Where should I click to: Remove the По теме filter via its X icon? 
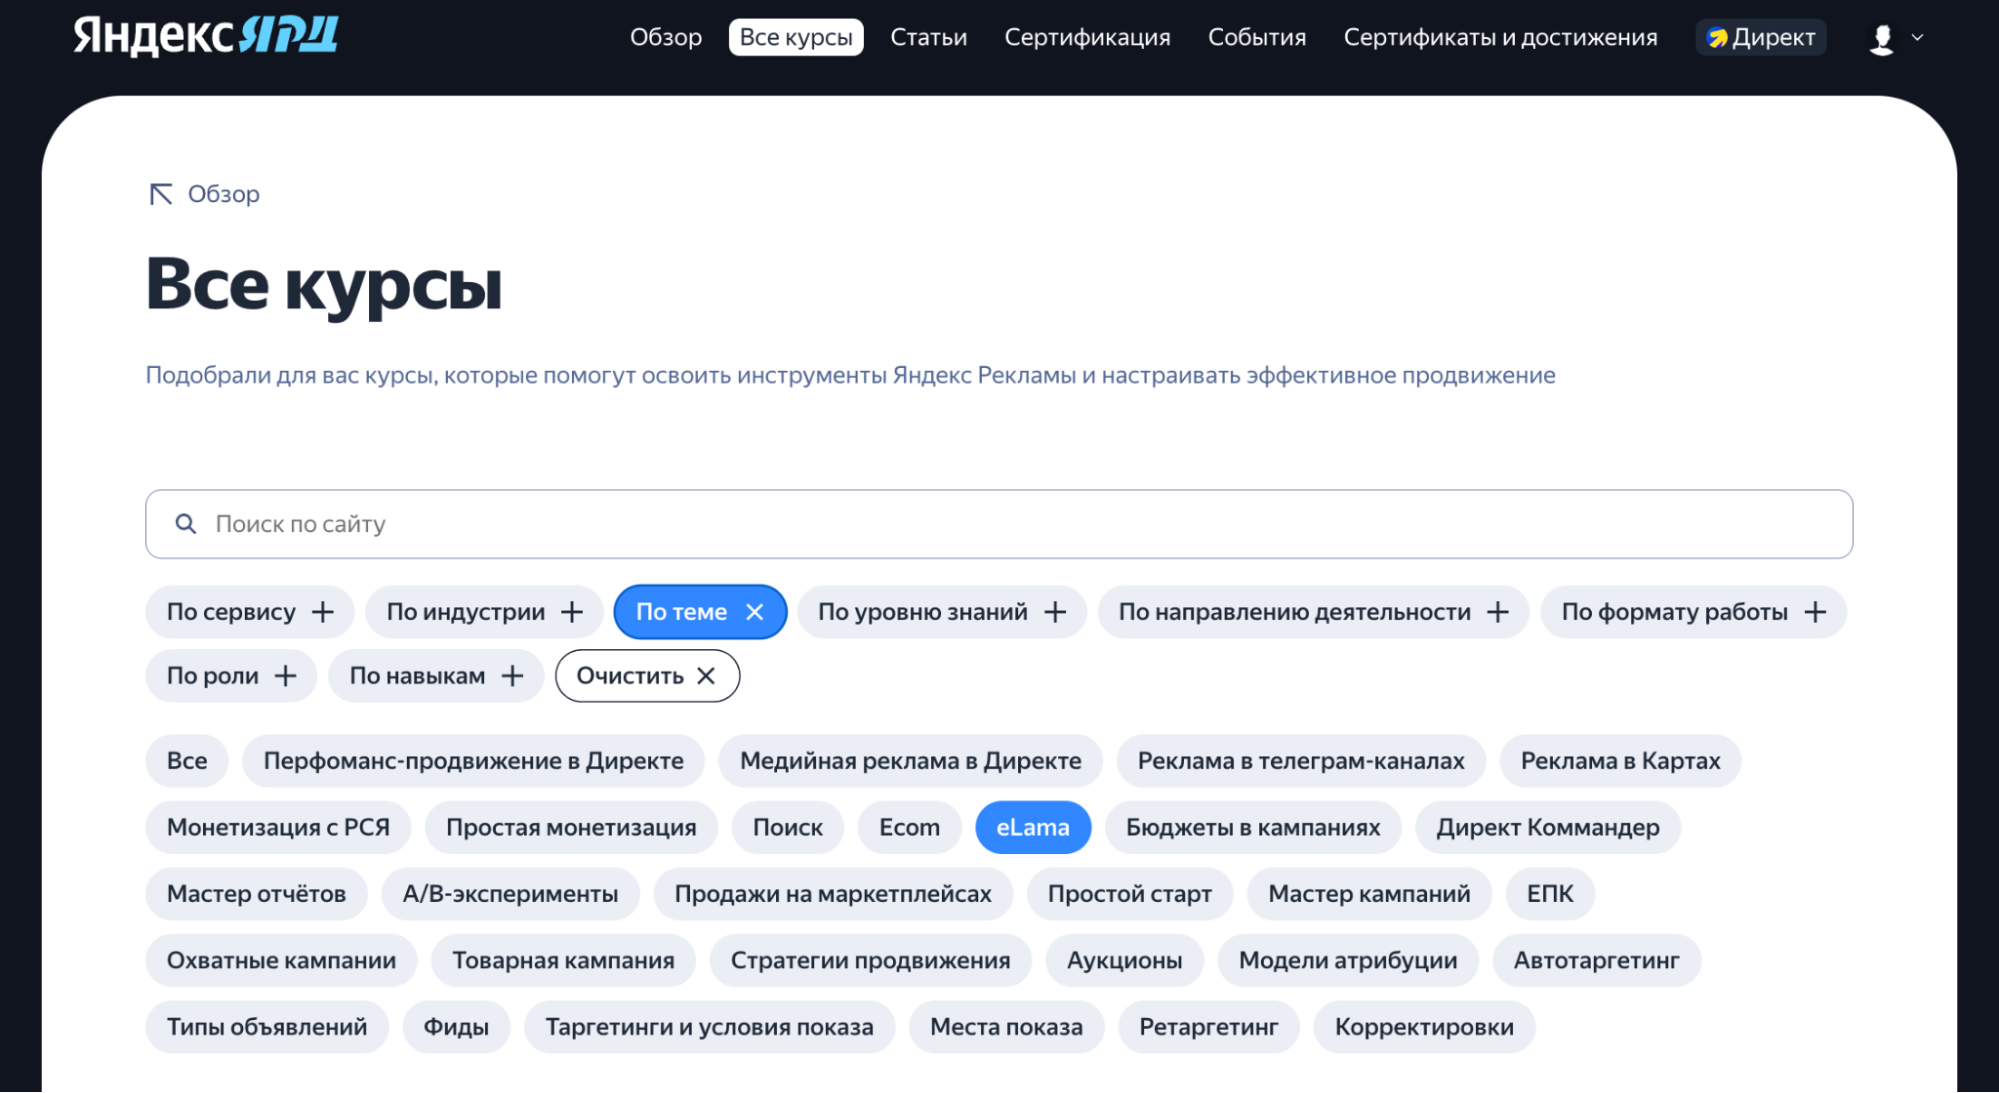(756, 612)
